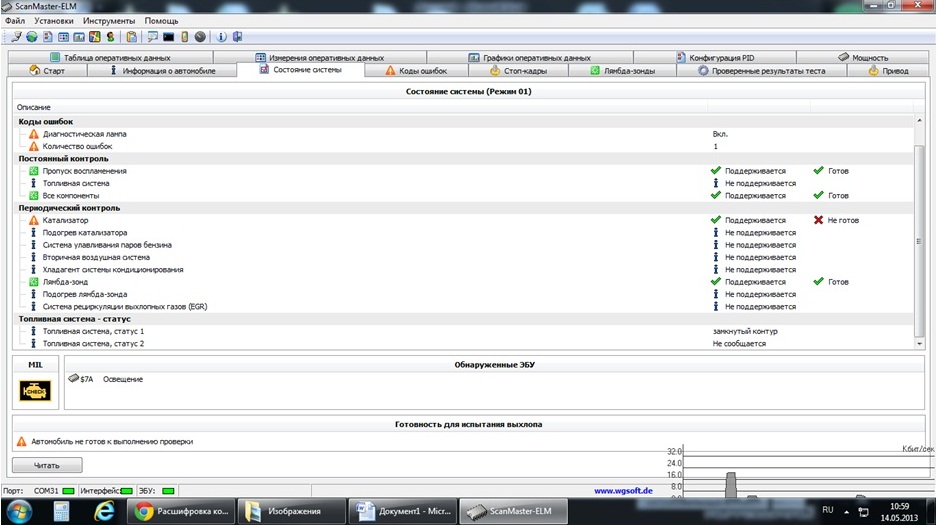Image resolution: width=941 pixels, height=525 pixels.
Task: Click the blue info circle toolbar icon
Action: [221, 37]
